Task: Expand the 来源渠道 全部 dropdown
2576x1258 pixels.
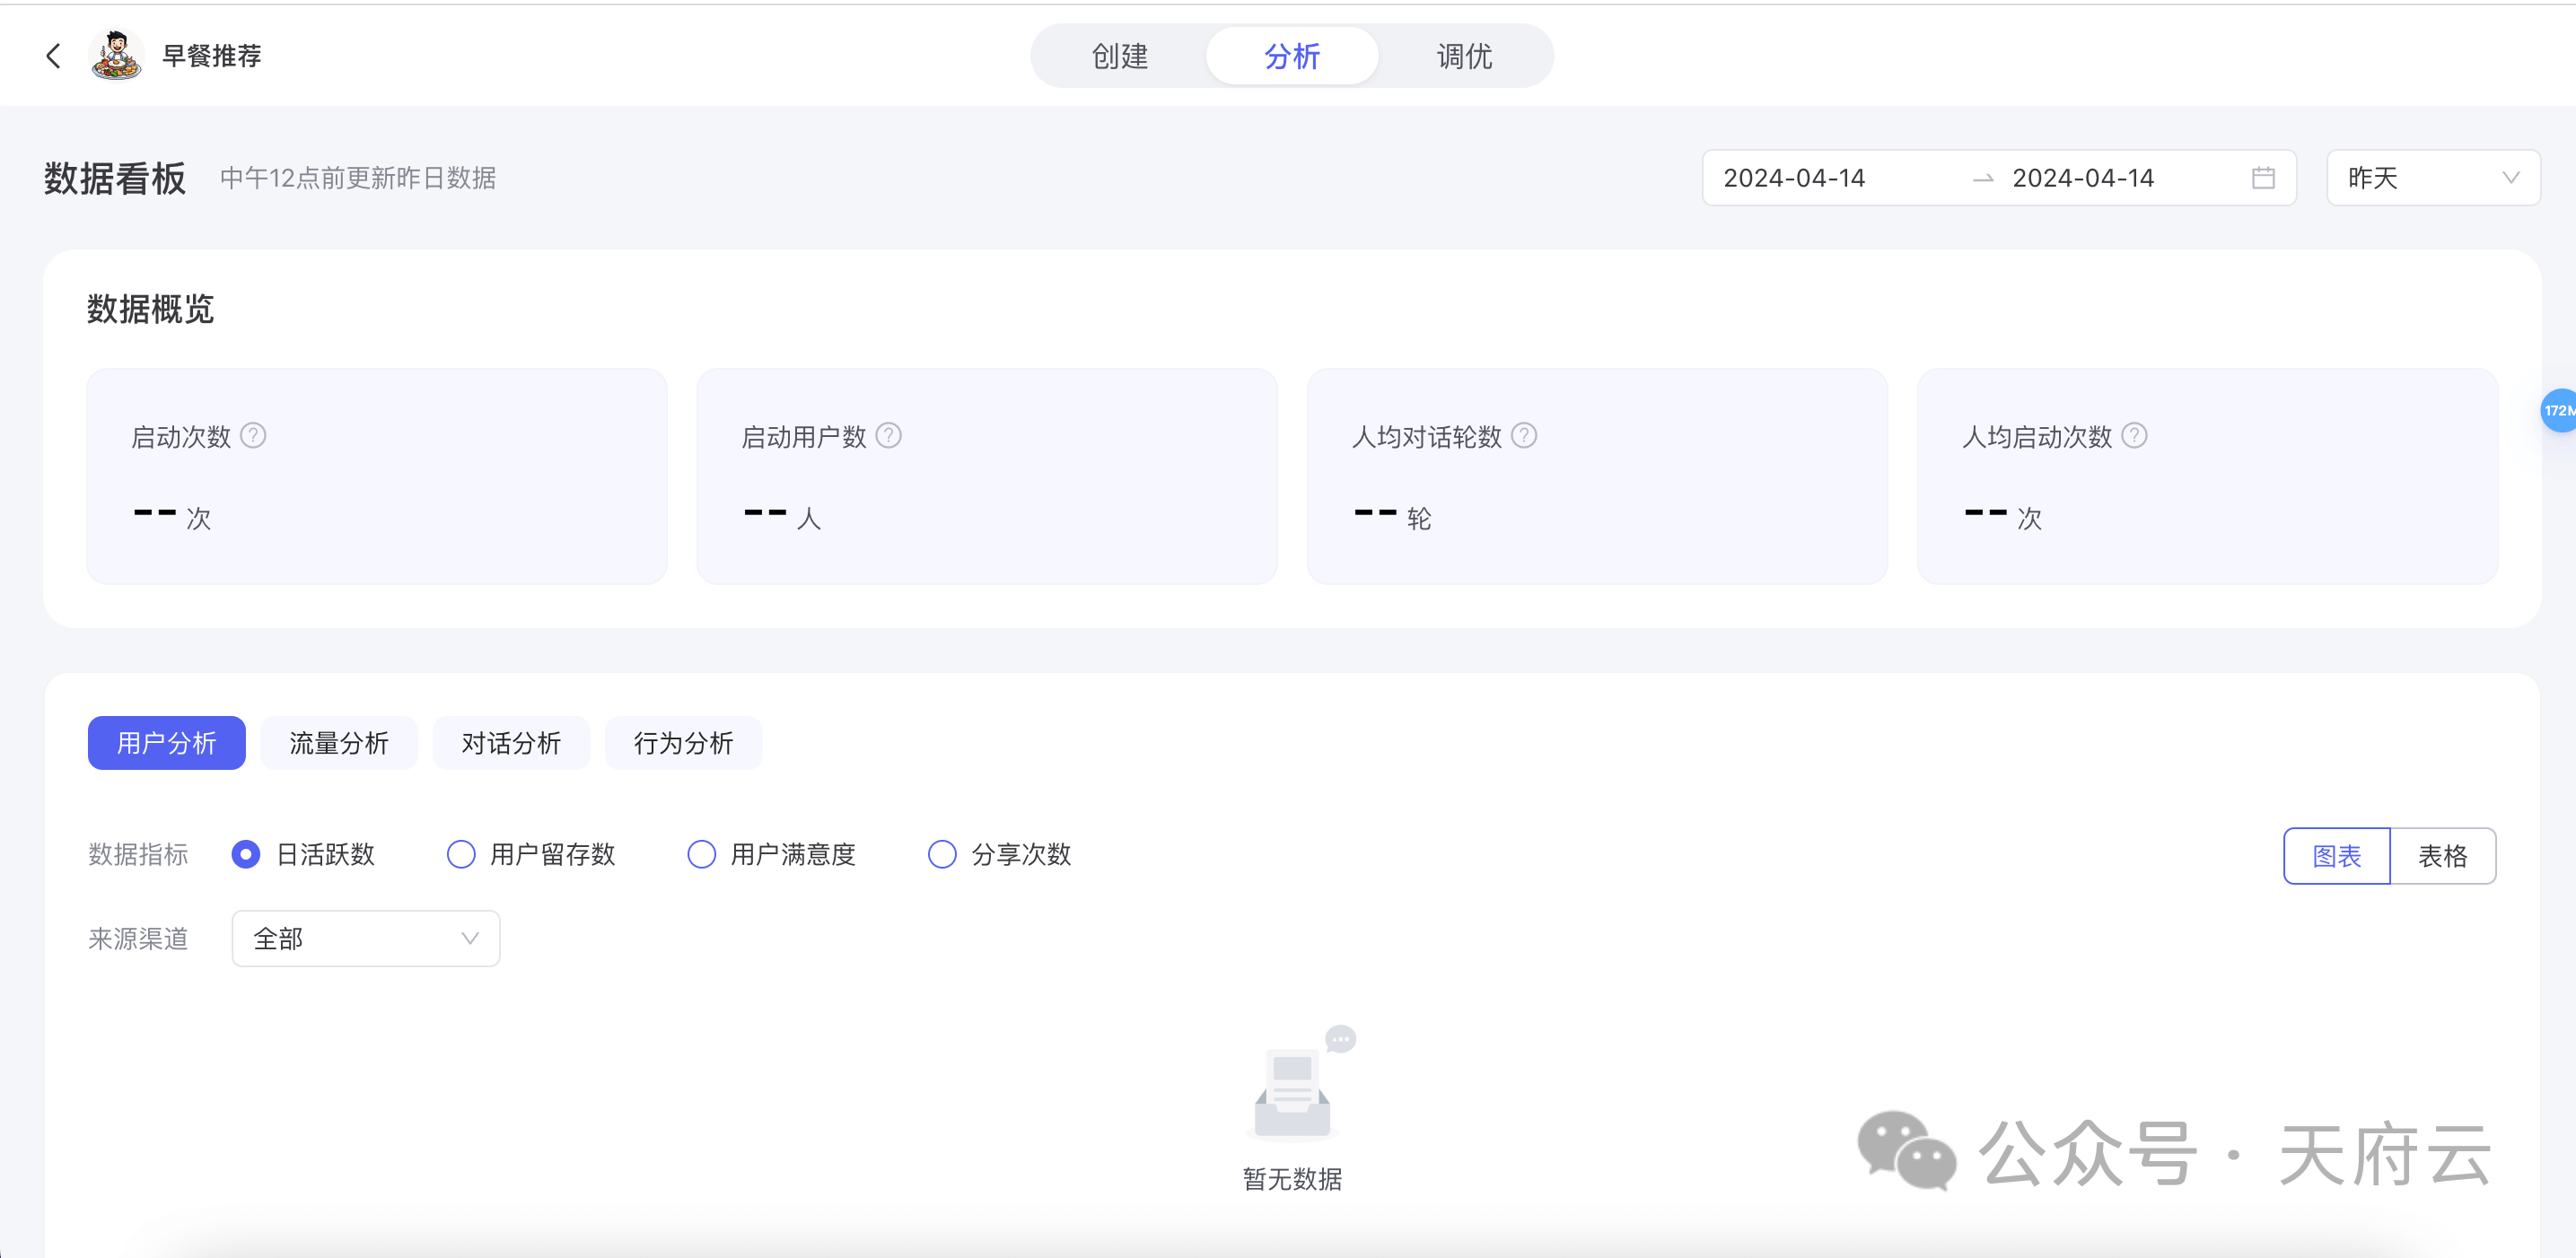Action: [366, 939]
